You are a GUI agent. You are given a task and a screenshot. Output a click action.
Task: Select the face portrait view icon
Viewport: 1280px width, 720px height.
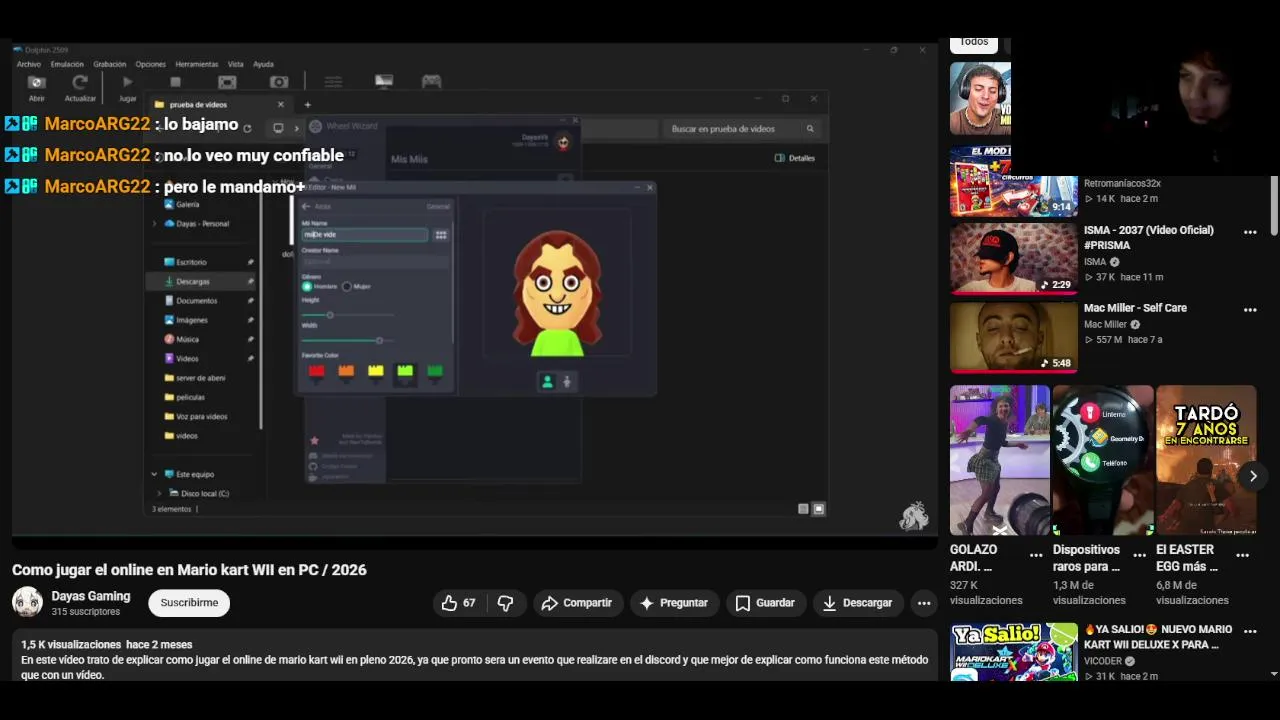coord(547,381)
